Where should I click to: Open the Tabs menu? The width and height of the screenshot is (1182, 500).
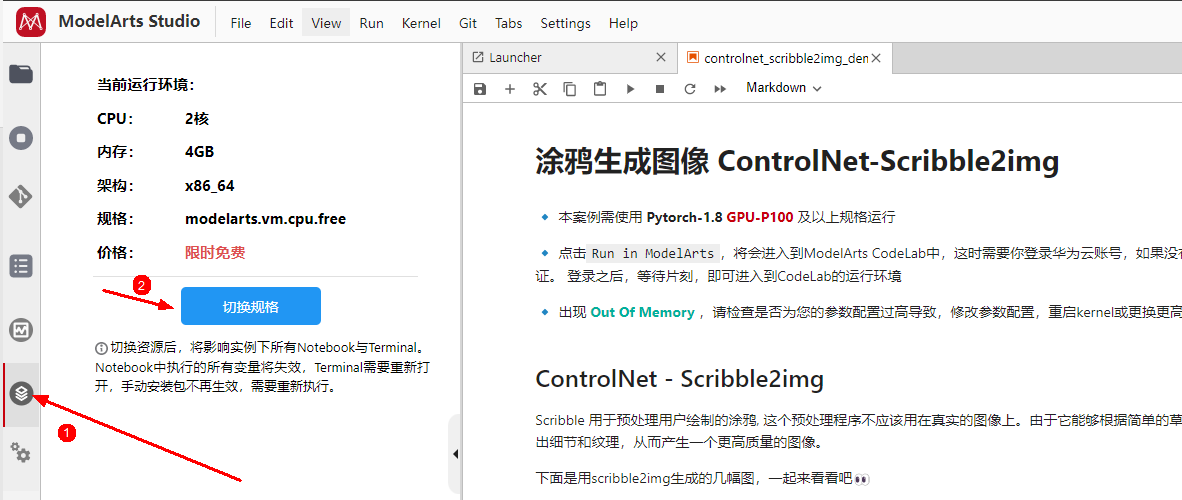(508, 23)
